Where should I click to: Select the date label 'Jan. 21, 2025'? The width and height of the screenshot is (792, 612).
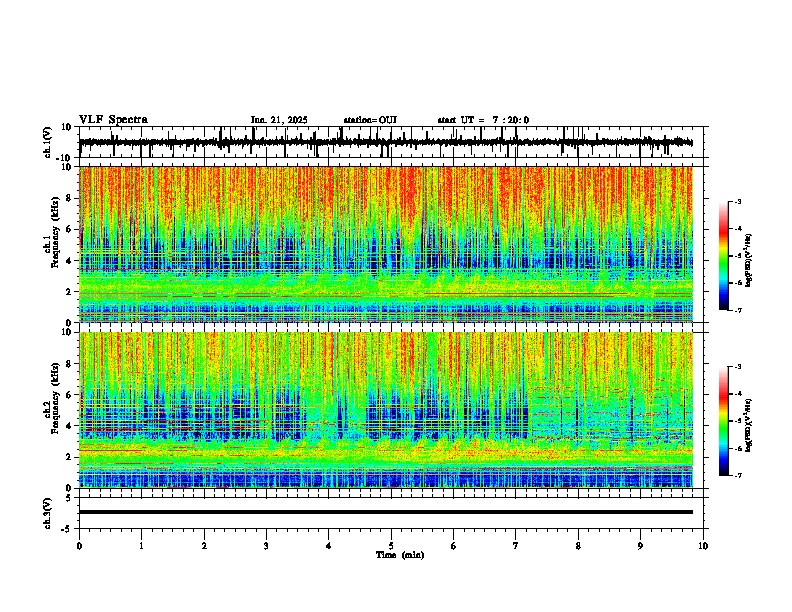tap(279, 120)
